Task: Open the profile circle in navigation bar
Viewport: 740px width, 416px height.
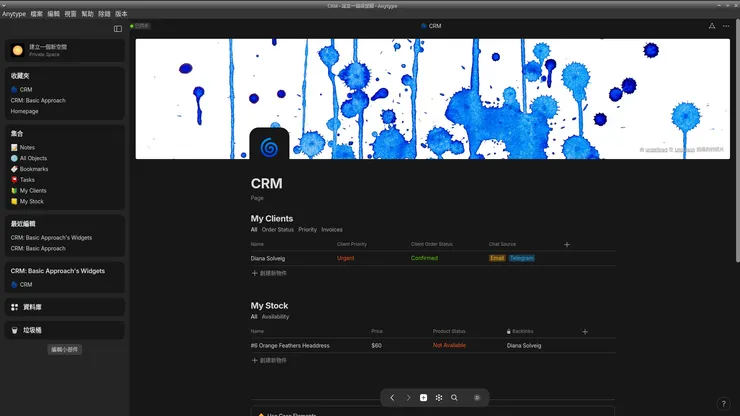Action: click(x=477, y=398)
